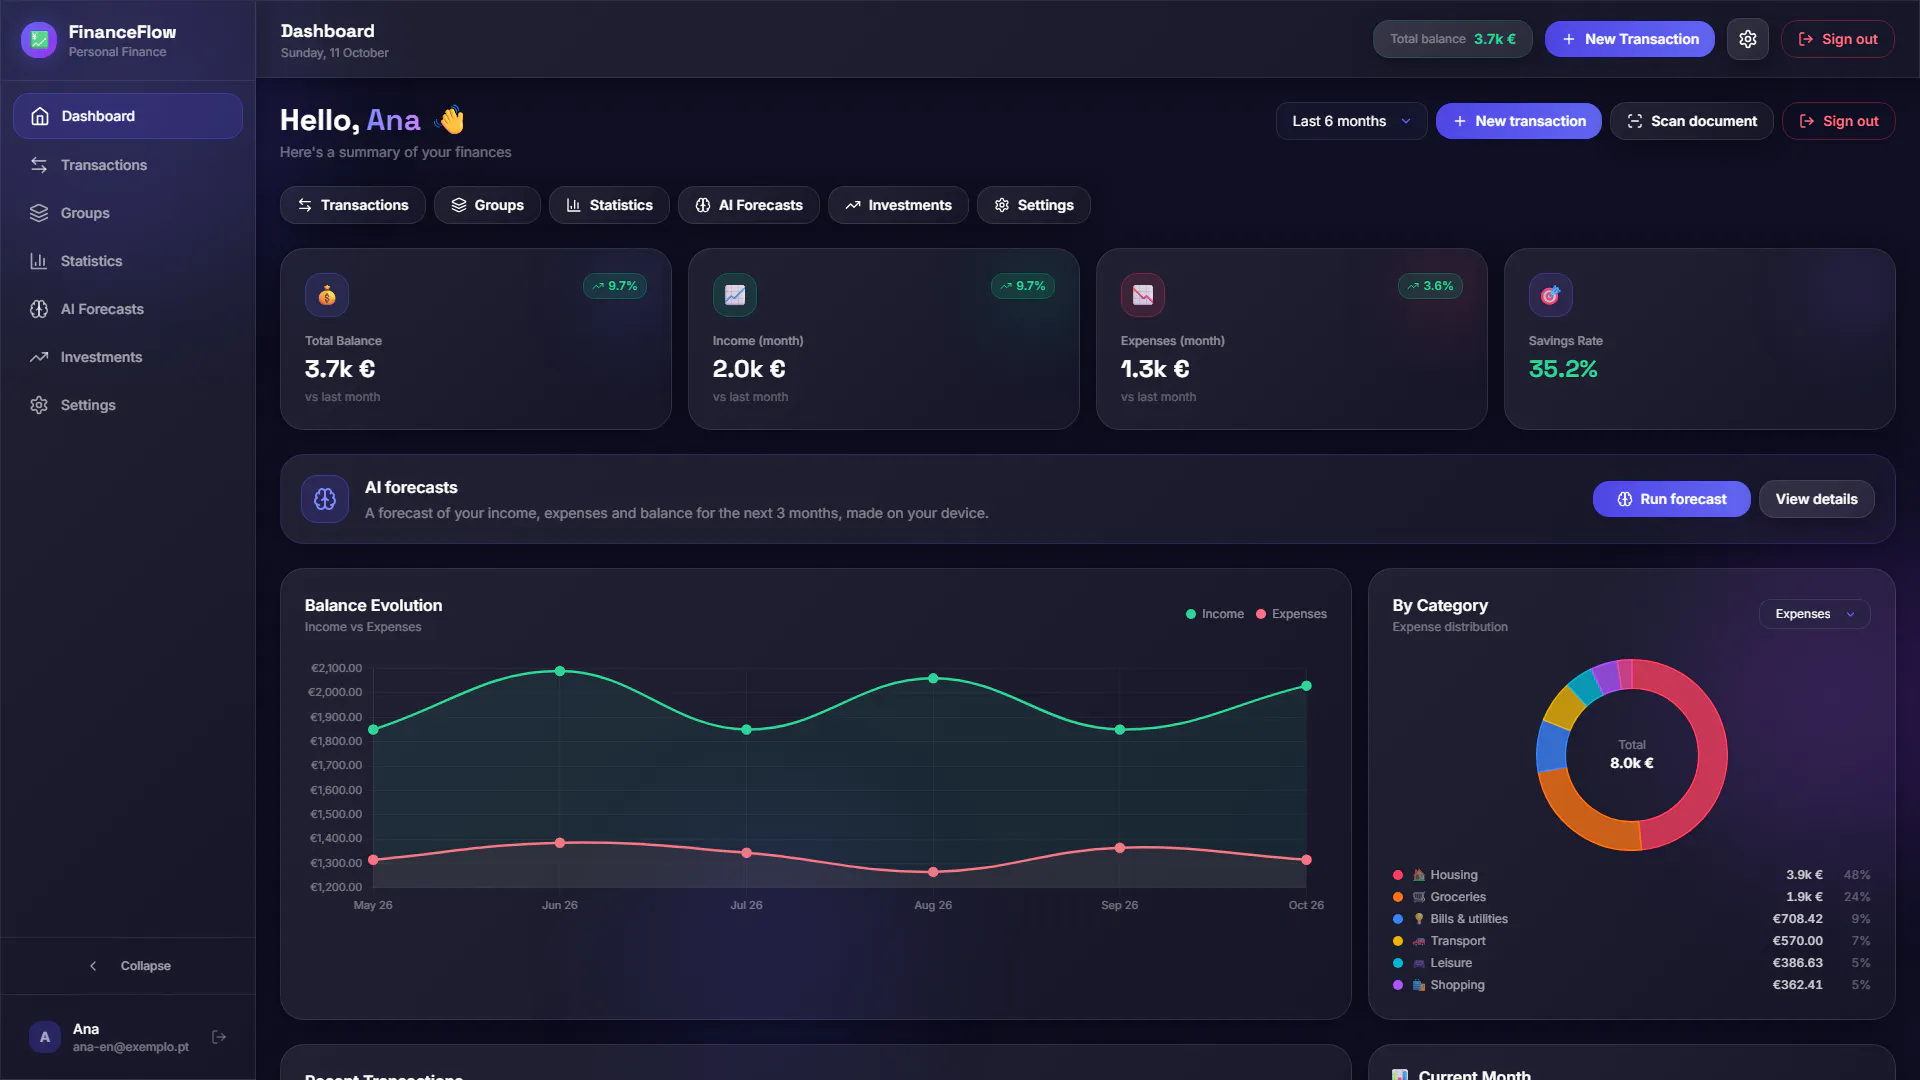Click New transaction beside Scan document

coord(1518,121)
